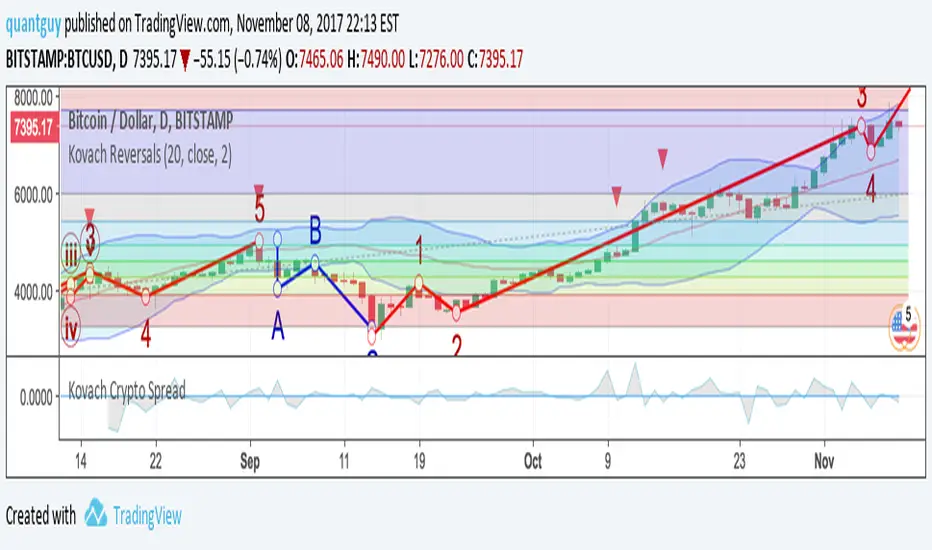Click the BITSTAMP:BTCUSD, D symbol text
The width and height of the screenshot is (932, 550).
[x=67, y=59]
